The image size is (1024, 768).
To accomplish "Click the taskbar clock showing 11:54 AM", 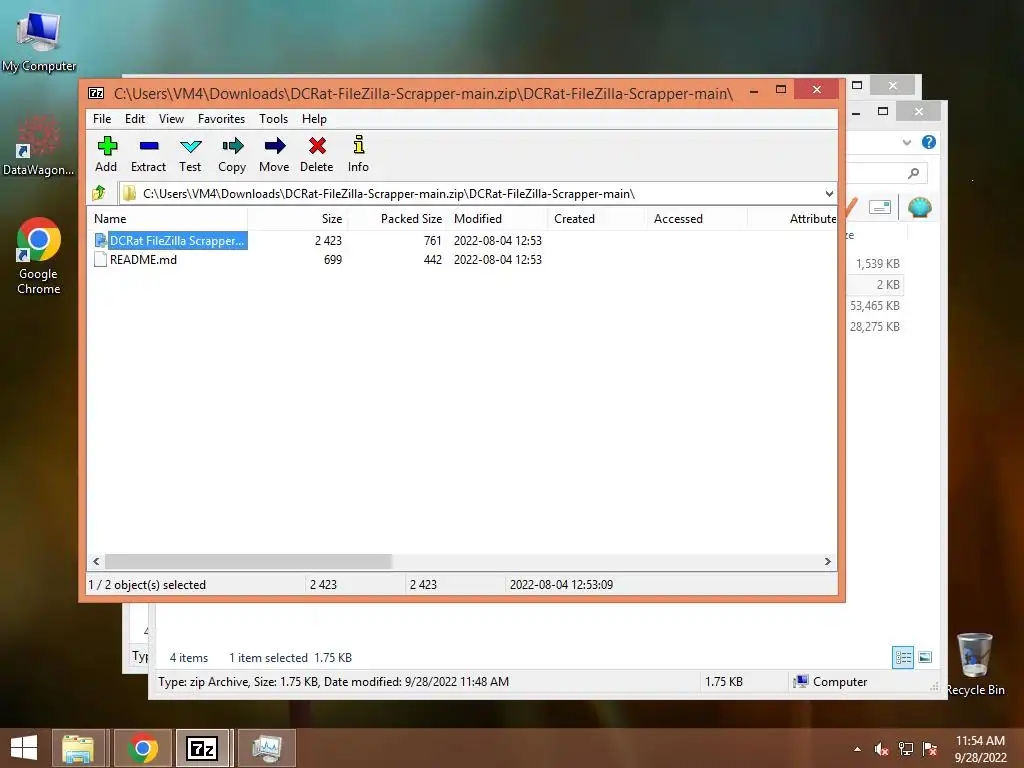I will [x=980, y=748].
